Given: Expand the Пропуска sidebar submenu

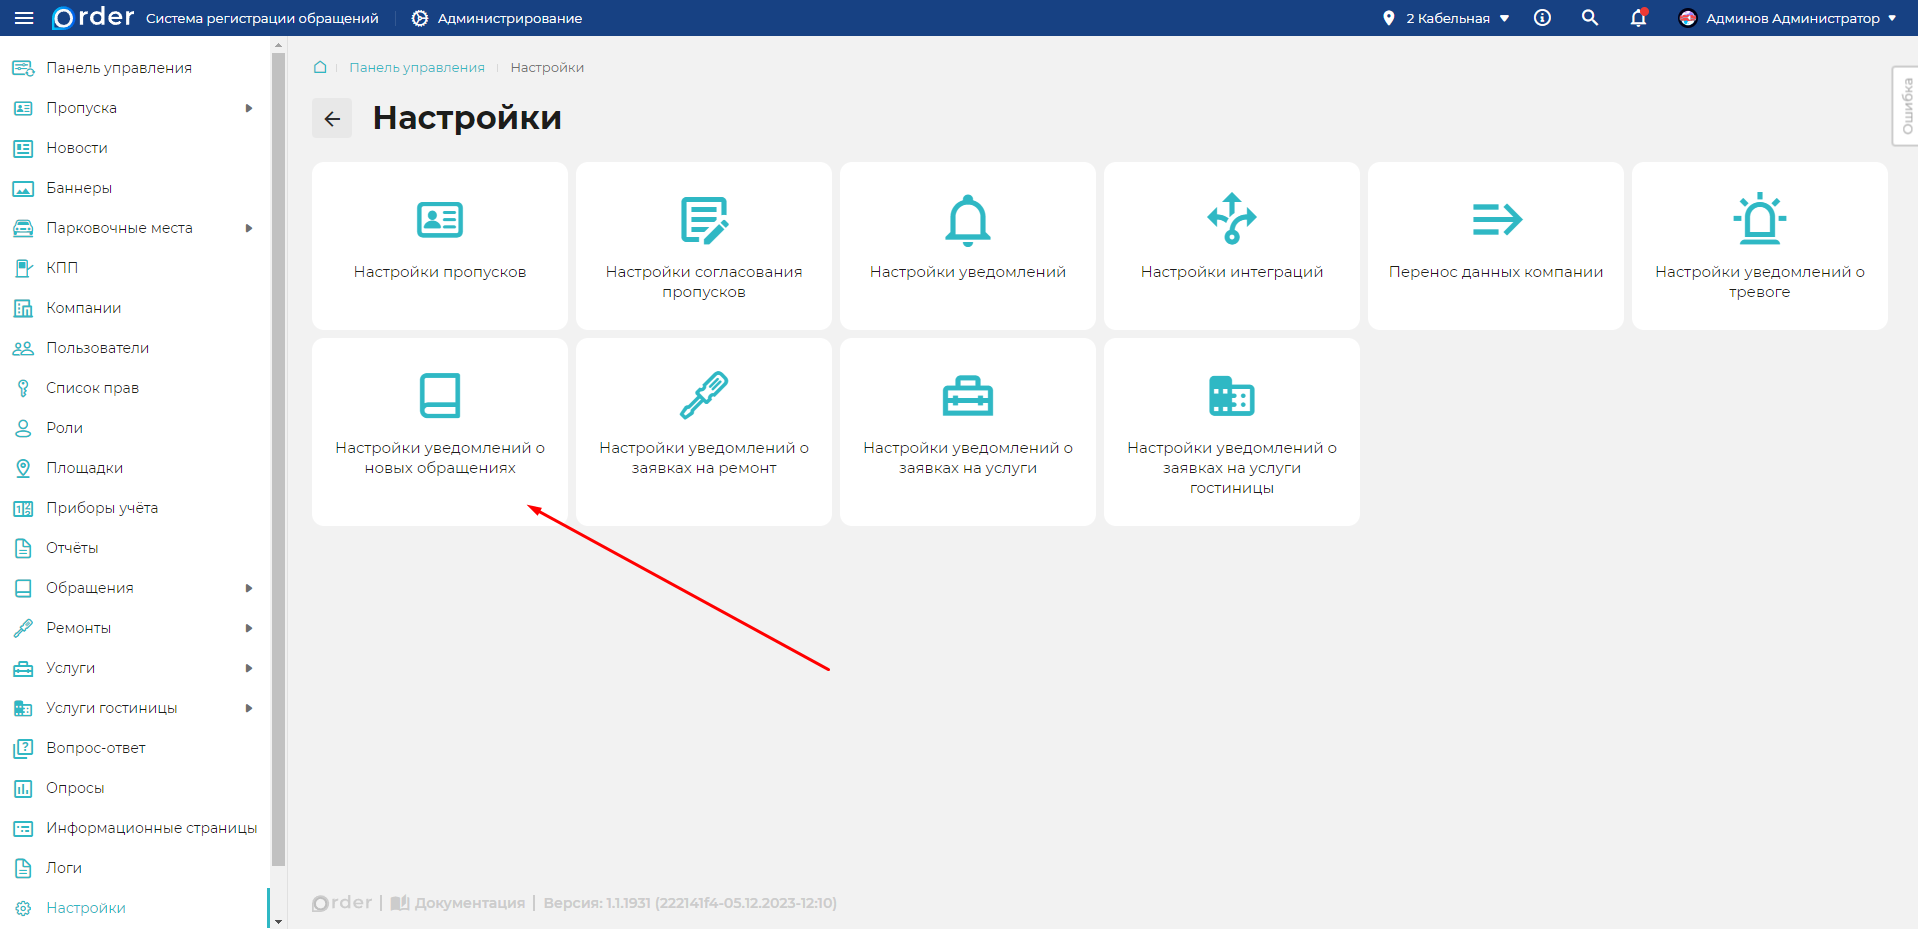Looking at the screenshot, I should click(x=249, y=108).
